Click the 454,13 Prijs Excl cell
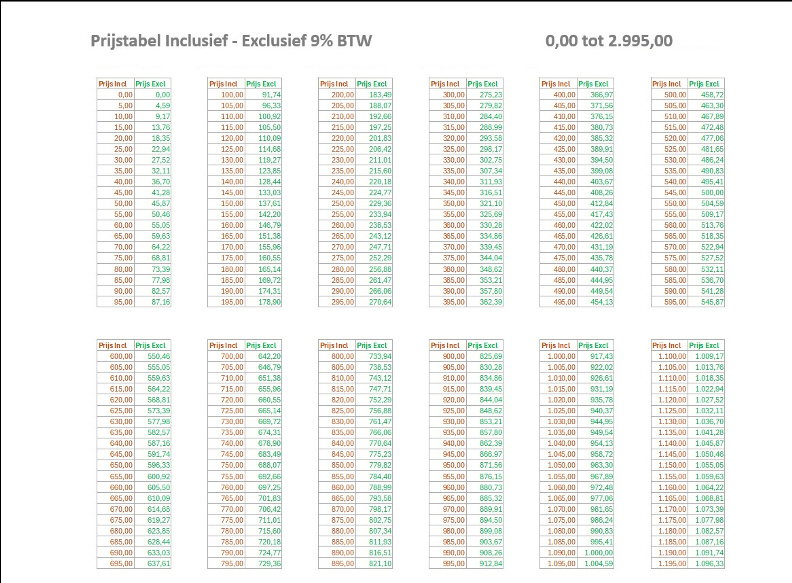Screen dimensions: 792x583 point(596,301)
